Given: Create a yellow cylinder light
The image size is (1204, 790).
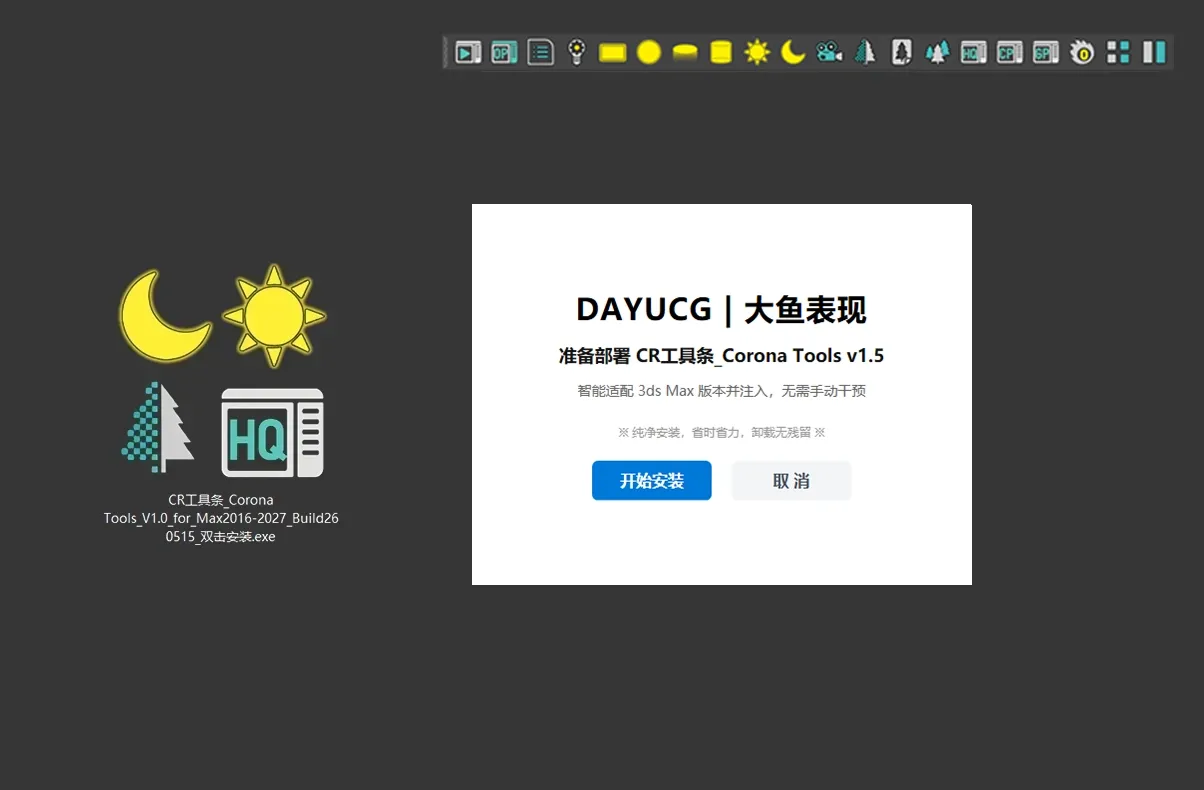Looking at the screenshot, I should pyautogui.click(x=721, y=52).
